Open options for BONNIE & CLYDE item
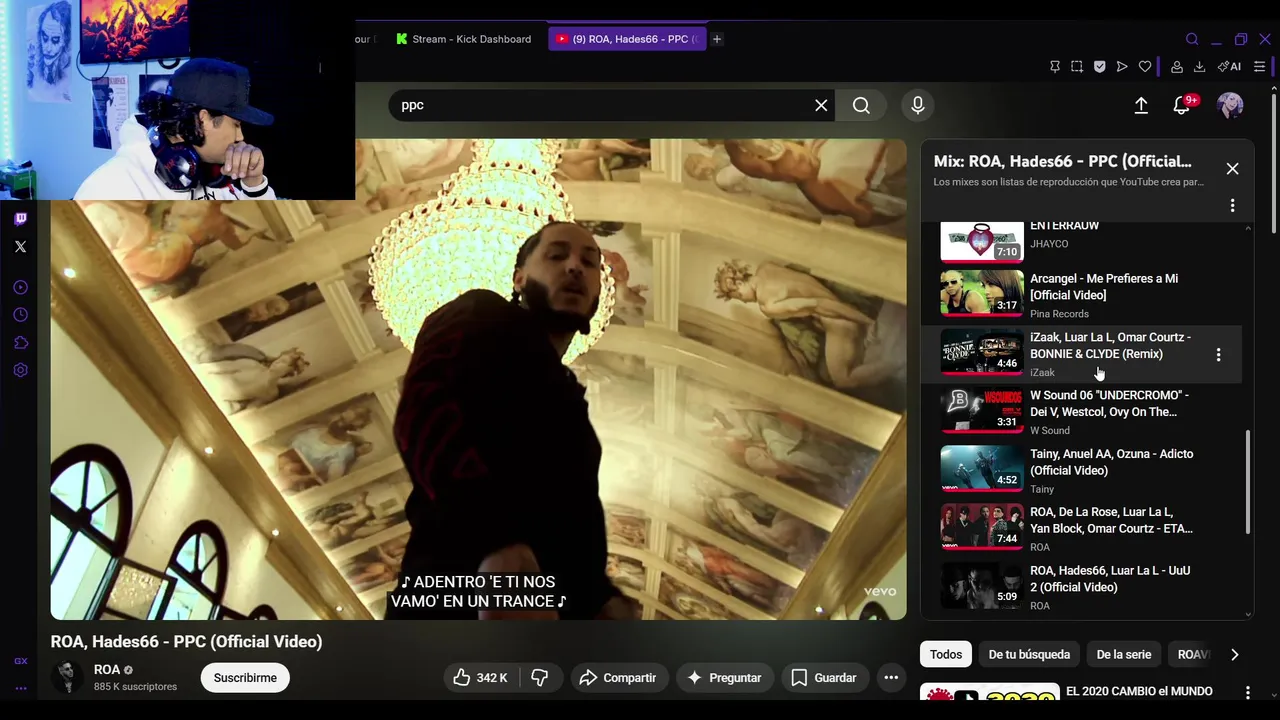This screenshot has width=1280, height=720. tap(1218, 355)
